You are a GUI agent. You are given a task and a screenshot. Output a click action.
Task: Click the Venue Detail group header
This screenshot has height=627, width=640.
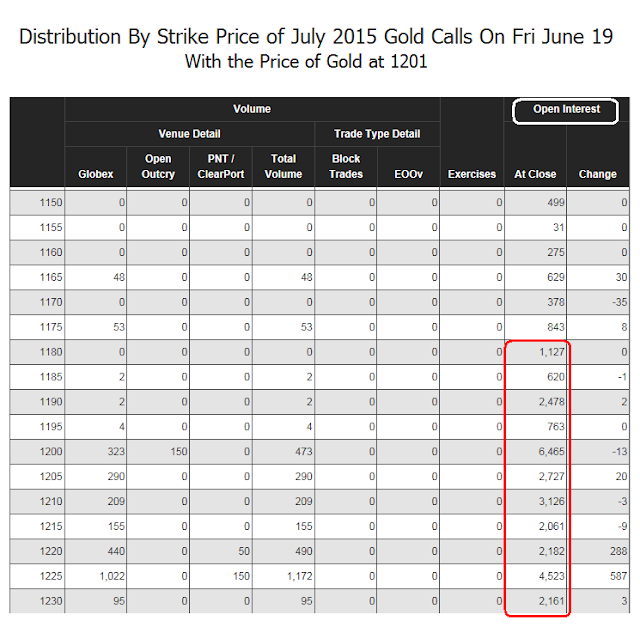tap(190, 134)
